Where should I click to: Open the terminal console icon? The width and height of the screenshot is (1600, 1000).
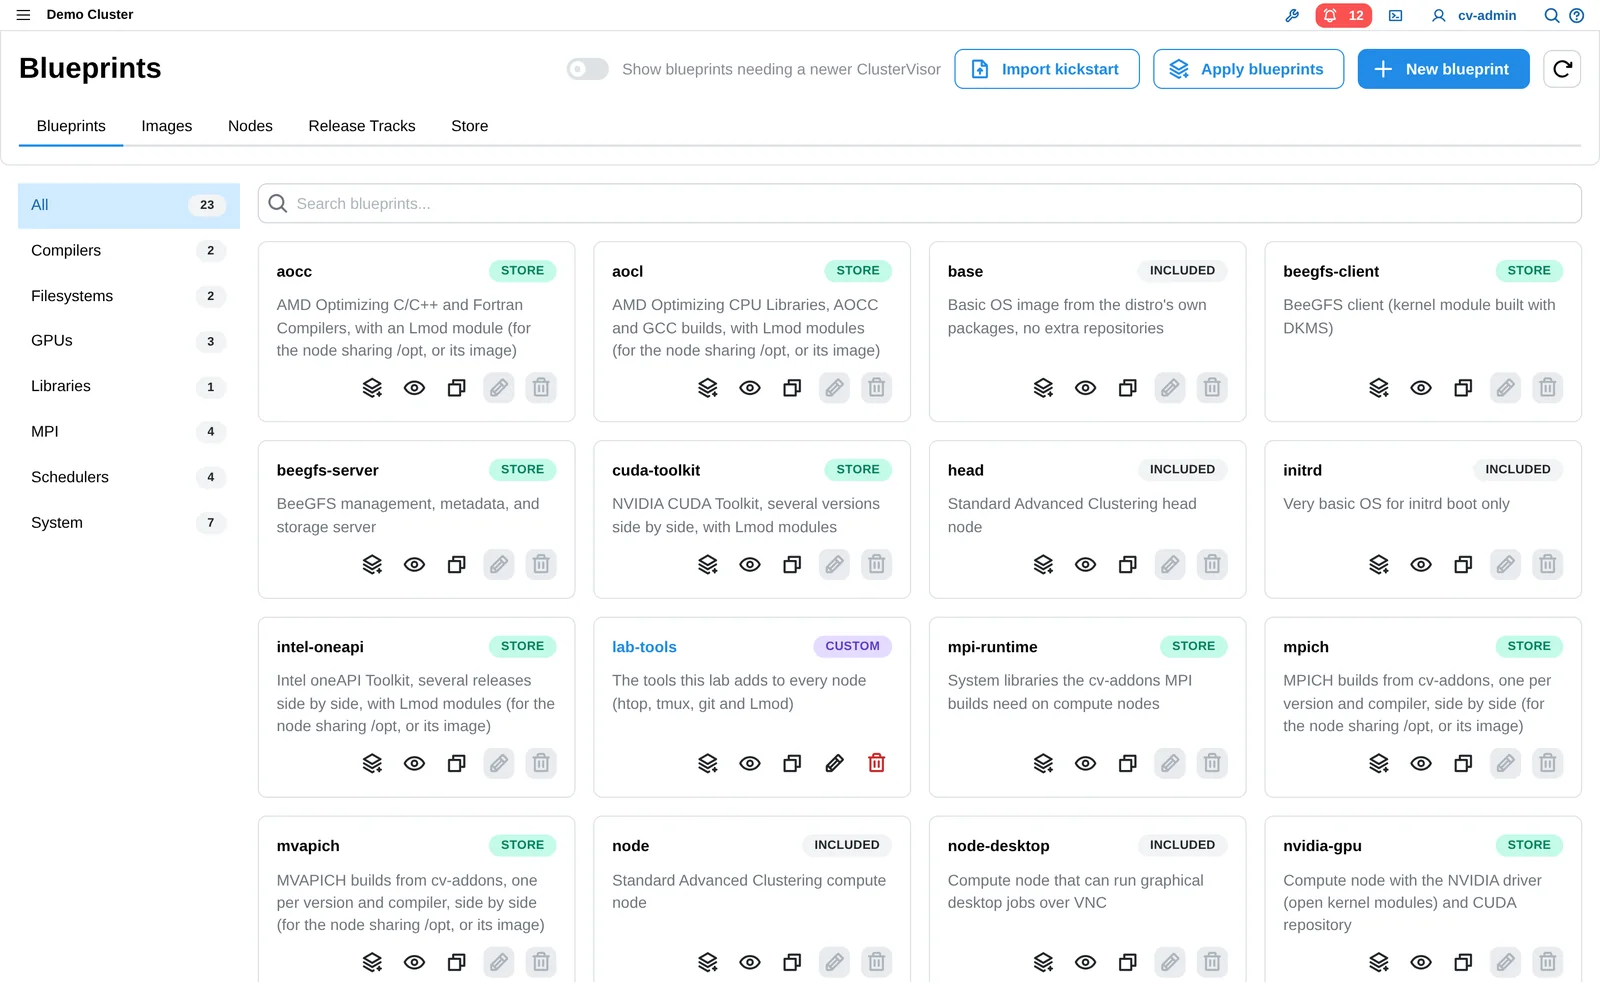tap(1395, 15)
